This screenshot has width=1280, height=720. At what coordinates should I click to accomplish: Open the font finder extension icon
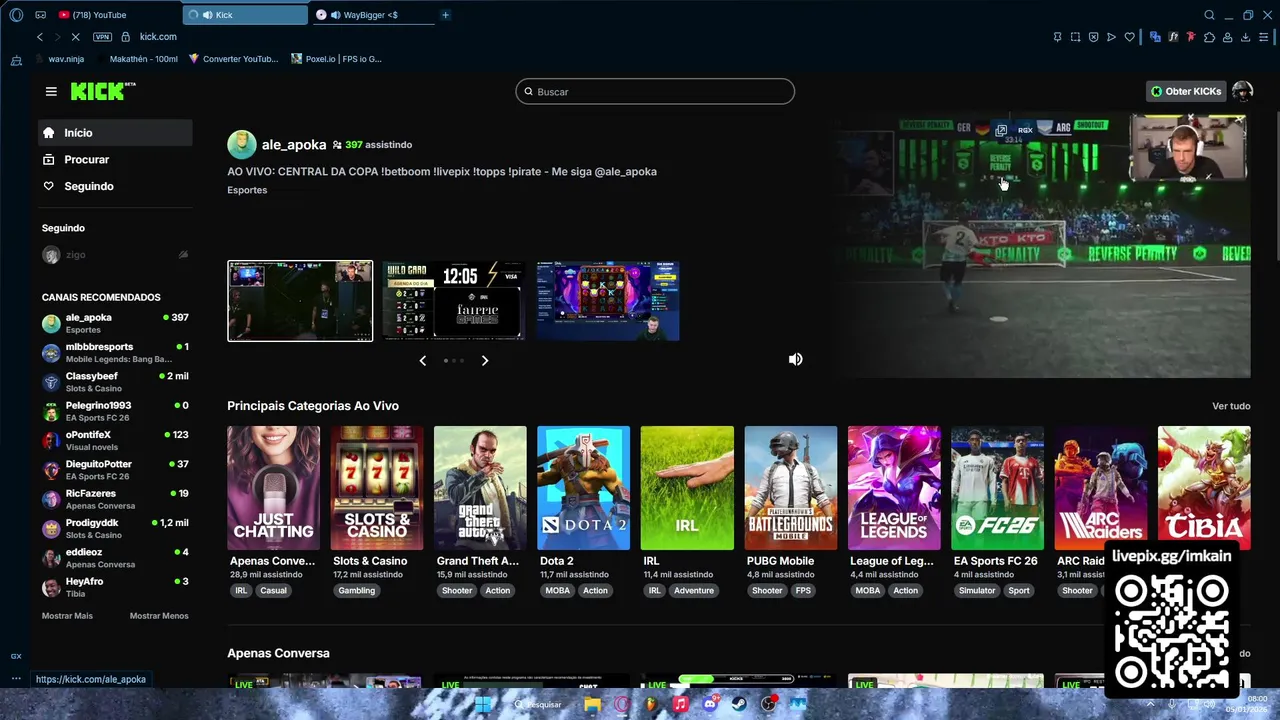click(1173, 37)
